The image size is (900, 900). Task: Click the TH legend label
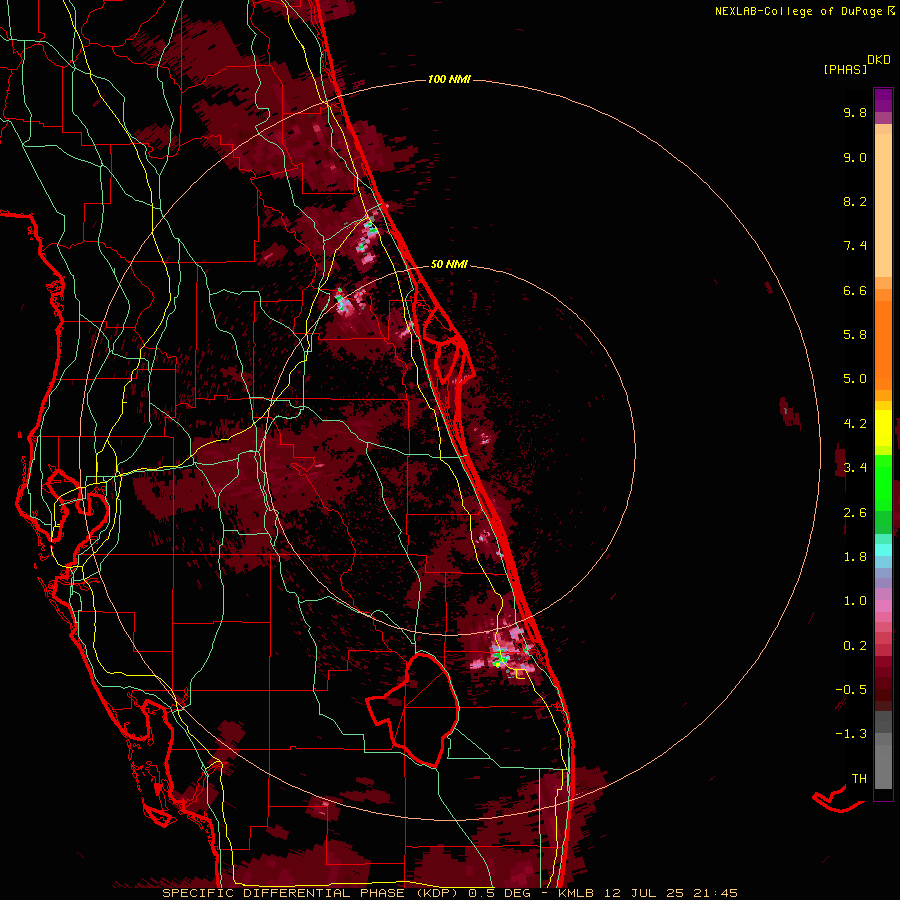[x=859, y=779]
